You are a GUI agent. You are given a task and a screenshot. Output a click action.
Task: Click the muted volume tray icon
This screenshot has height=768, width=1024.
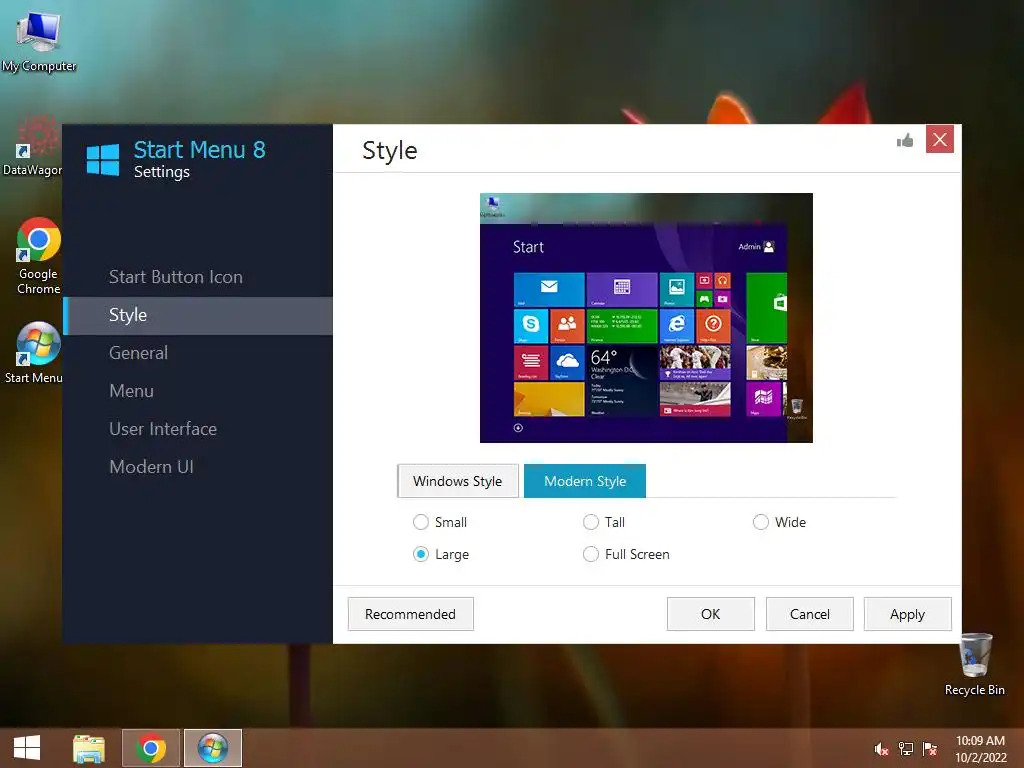(x=881, y=749)
